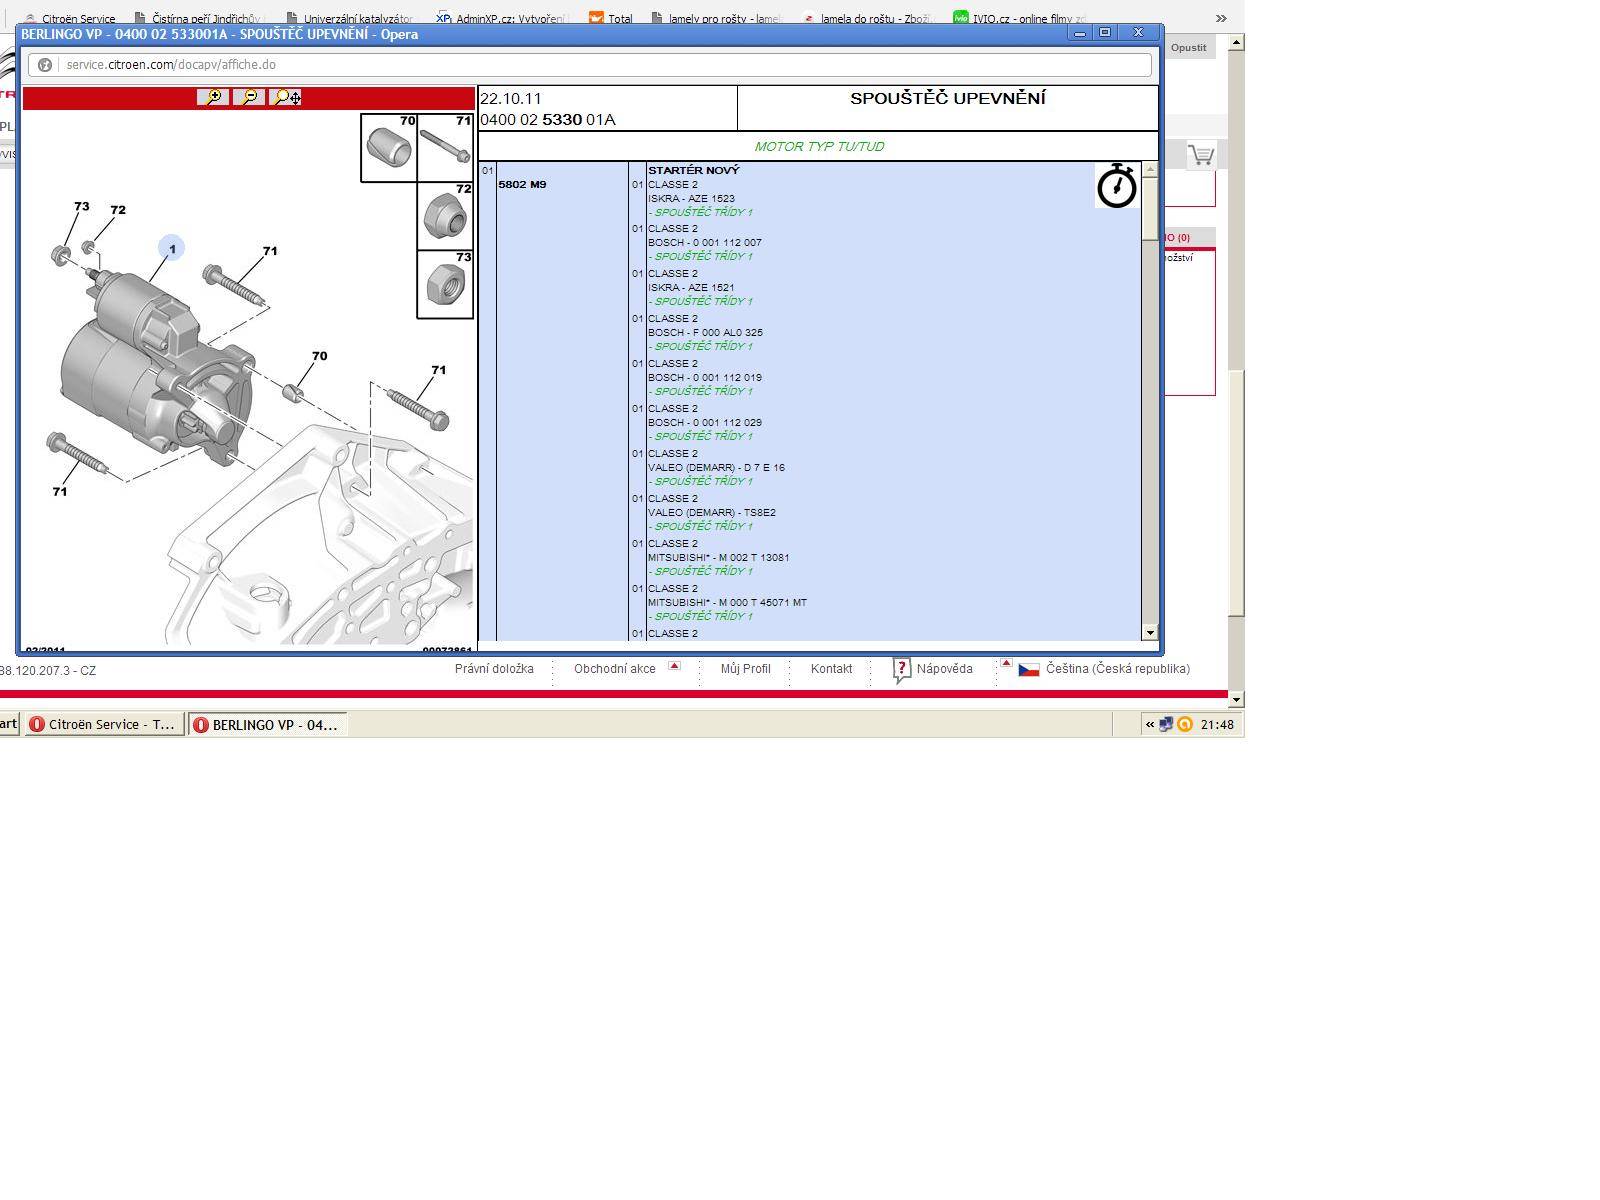The height and width of the screenshot is (1200, 1600).
Task: Click scroll up arrow of parts list
Action: (x=1150, y=170)
